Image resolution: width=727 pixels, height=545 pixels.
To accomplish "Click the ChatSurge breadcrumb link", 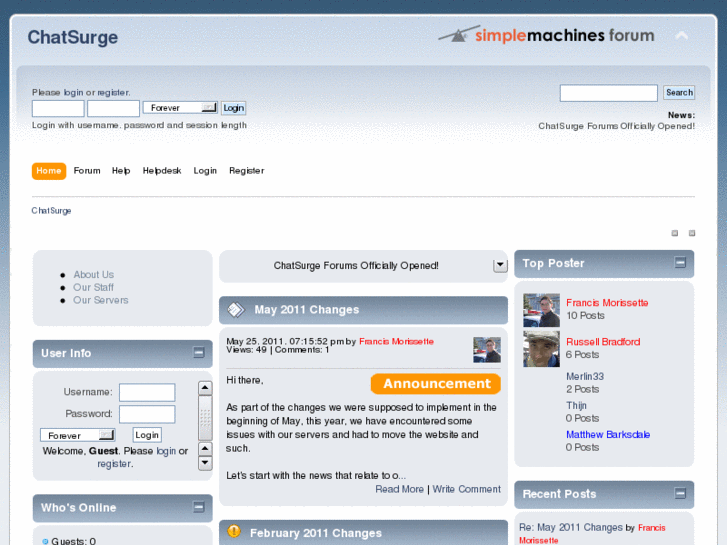I will point(51,211).
